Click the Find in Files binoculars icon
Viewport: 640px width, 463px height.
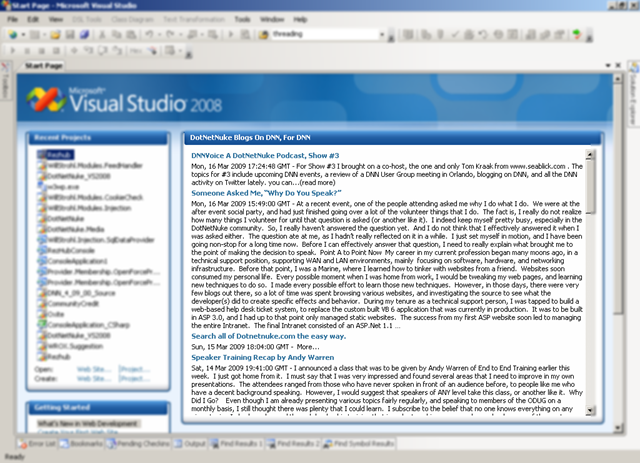tap(263, 35)
